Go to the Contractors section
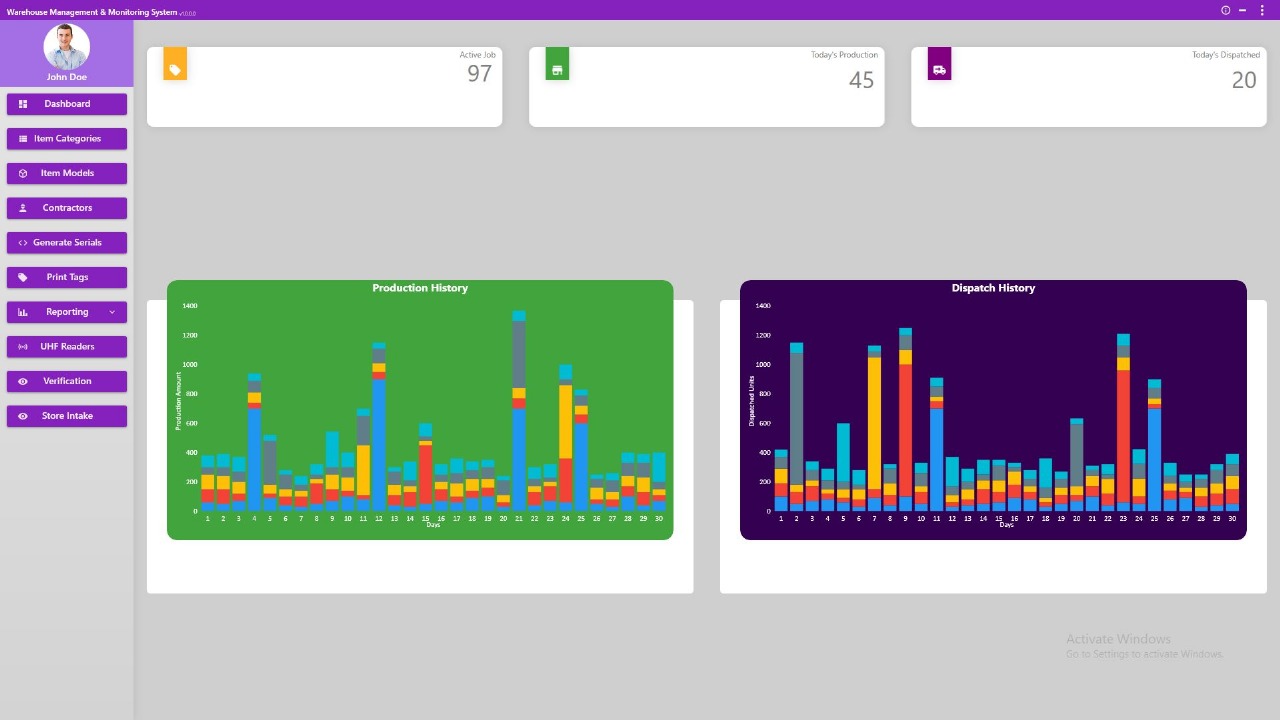Screen dimensions: 1280x720 [67, 208]
